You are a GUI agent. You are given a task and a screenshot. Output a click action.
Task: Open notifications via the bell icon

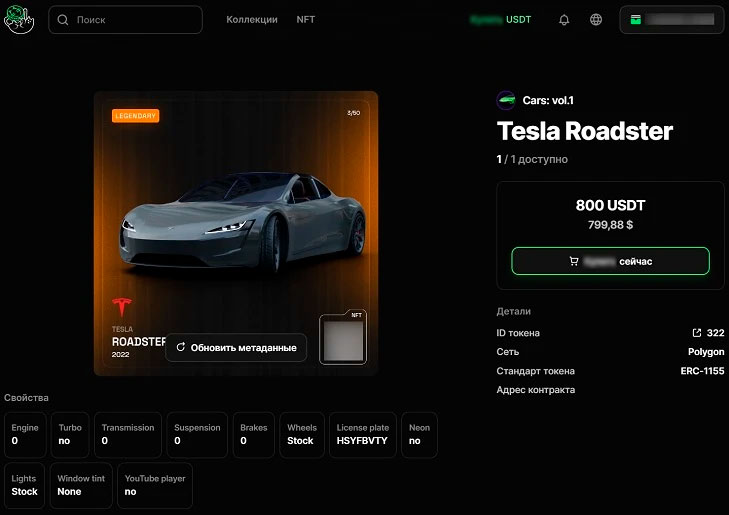click(564, 20)
